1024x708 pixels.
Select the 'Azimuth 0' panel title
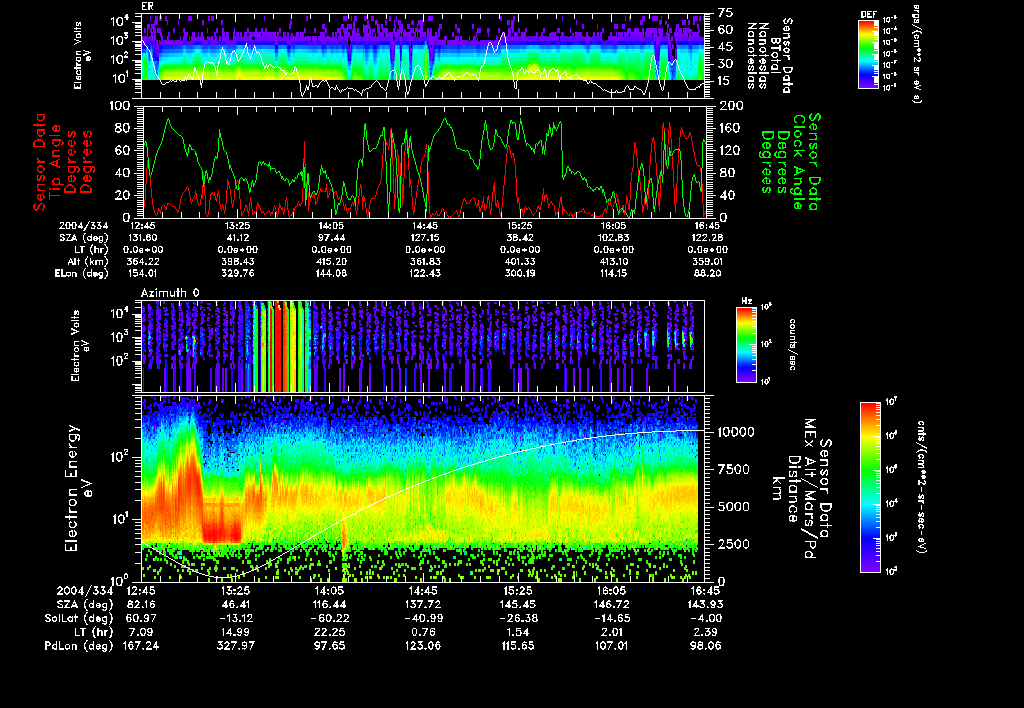coord(170,293)
